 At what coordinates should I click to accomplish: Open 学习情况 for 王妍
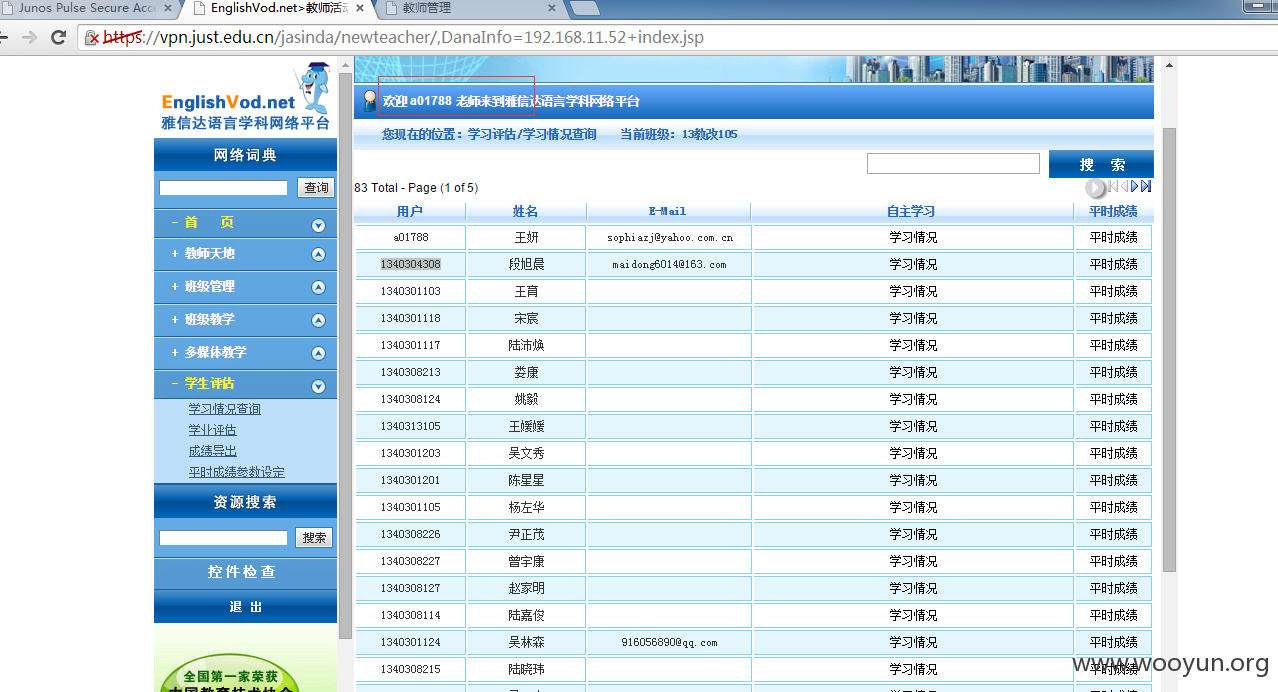pos(914,238)
